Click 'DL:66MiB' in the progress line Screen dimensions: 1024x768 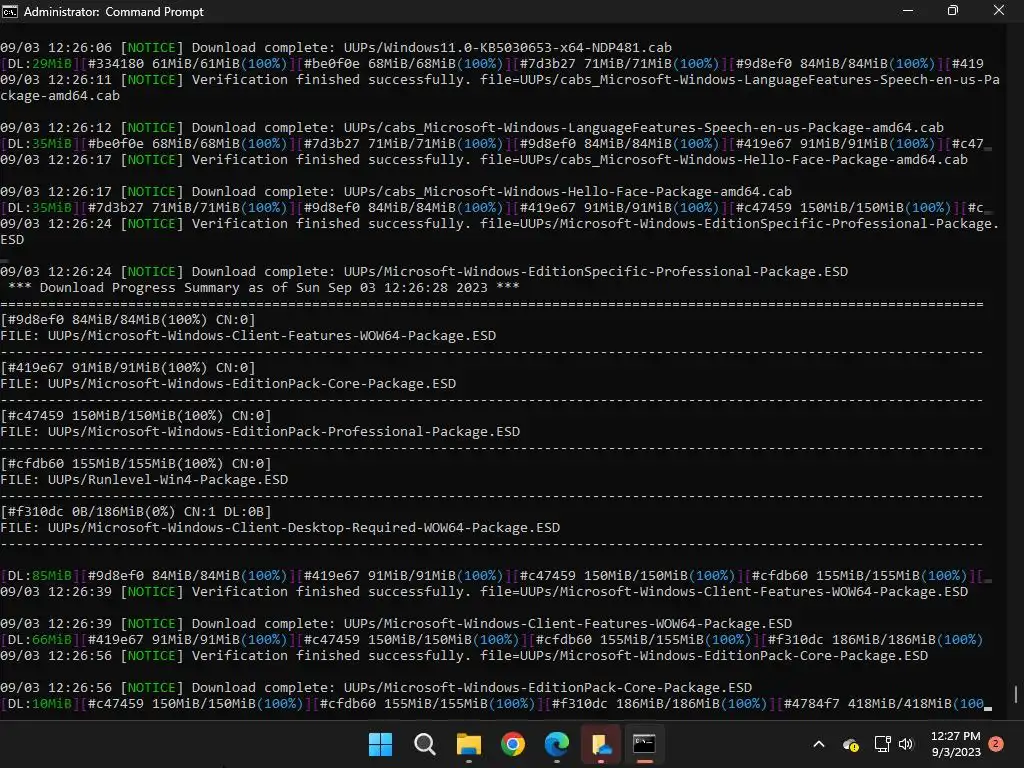click(40, 639)
